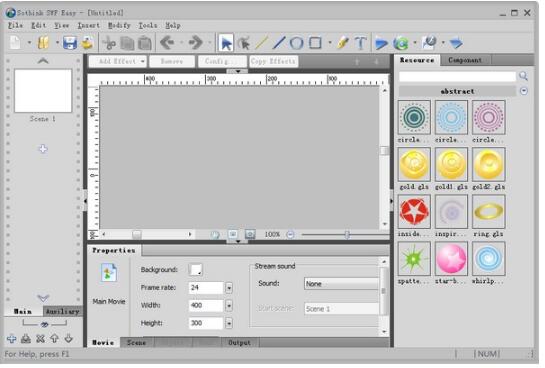Image resolution: width=545 pixels, height=368 pixels.
Task: Select the blue whirlp resource thumbnail
Action: [x=488, y=259]
